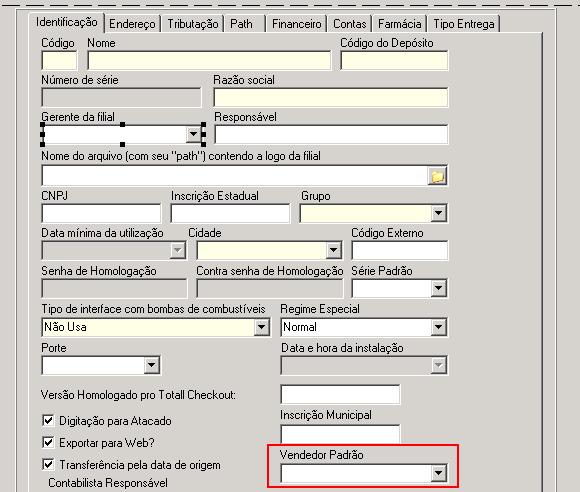
Task: Expand the Série Padrão dropdown
Action: pos(438,288)
